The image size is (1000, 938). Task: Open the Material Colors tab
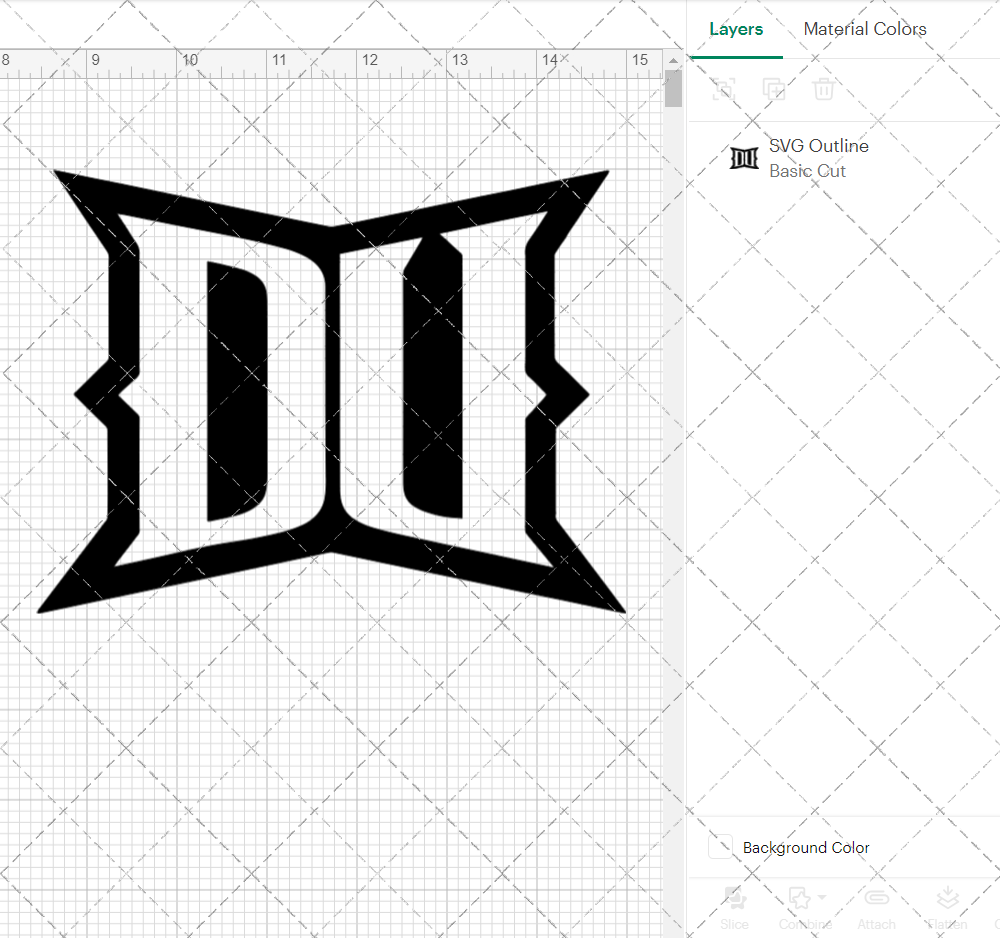pyautogui.click(x=865, y=29)
